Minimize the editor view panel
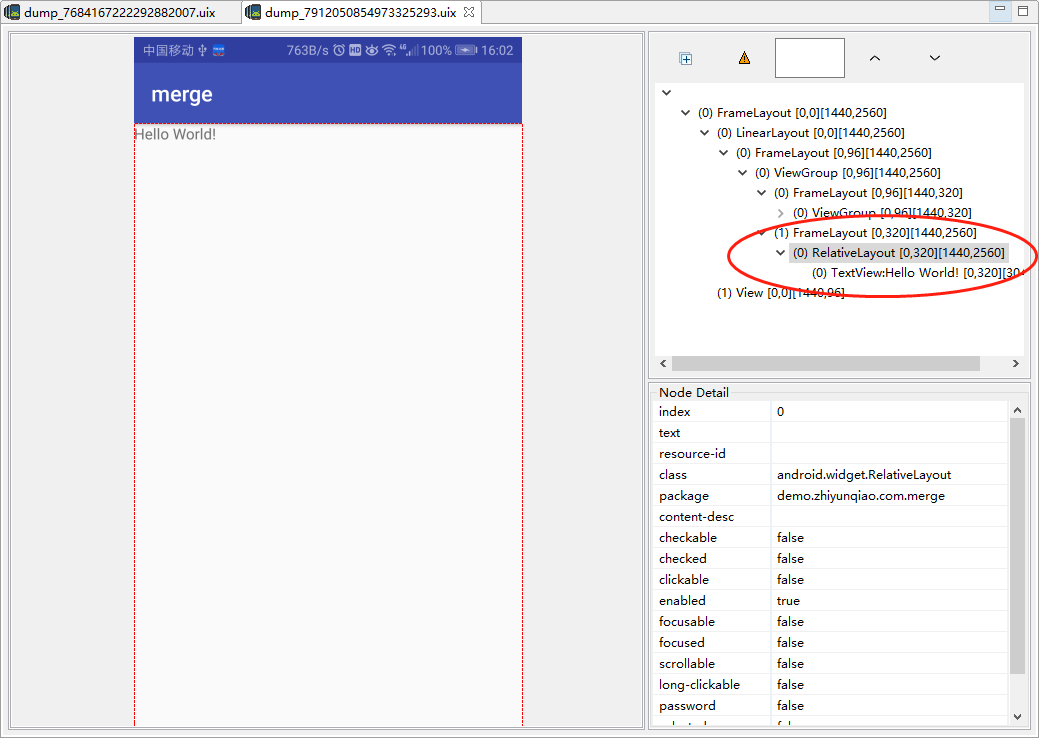 point(1000,9)
